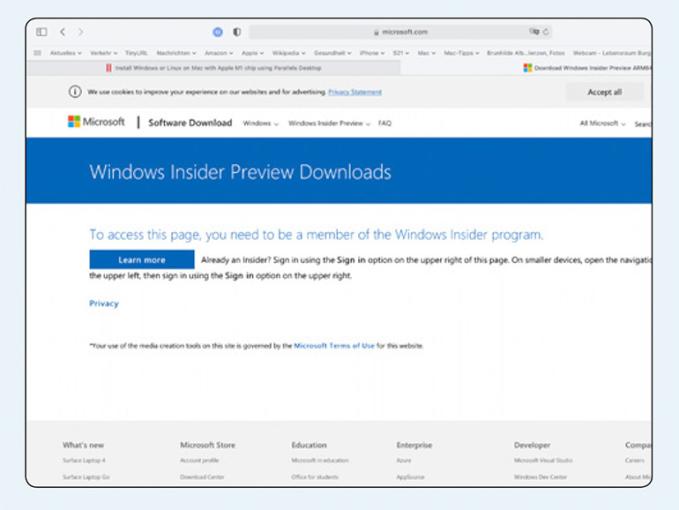Reload the page with the refresh icon
Image resolution: width=679 pixels, height=510 pixels.
(546, 32)
